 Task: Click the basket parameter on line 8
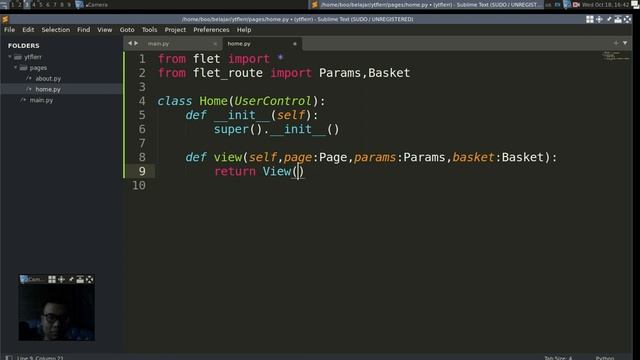[x=473, y=158]
